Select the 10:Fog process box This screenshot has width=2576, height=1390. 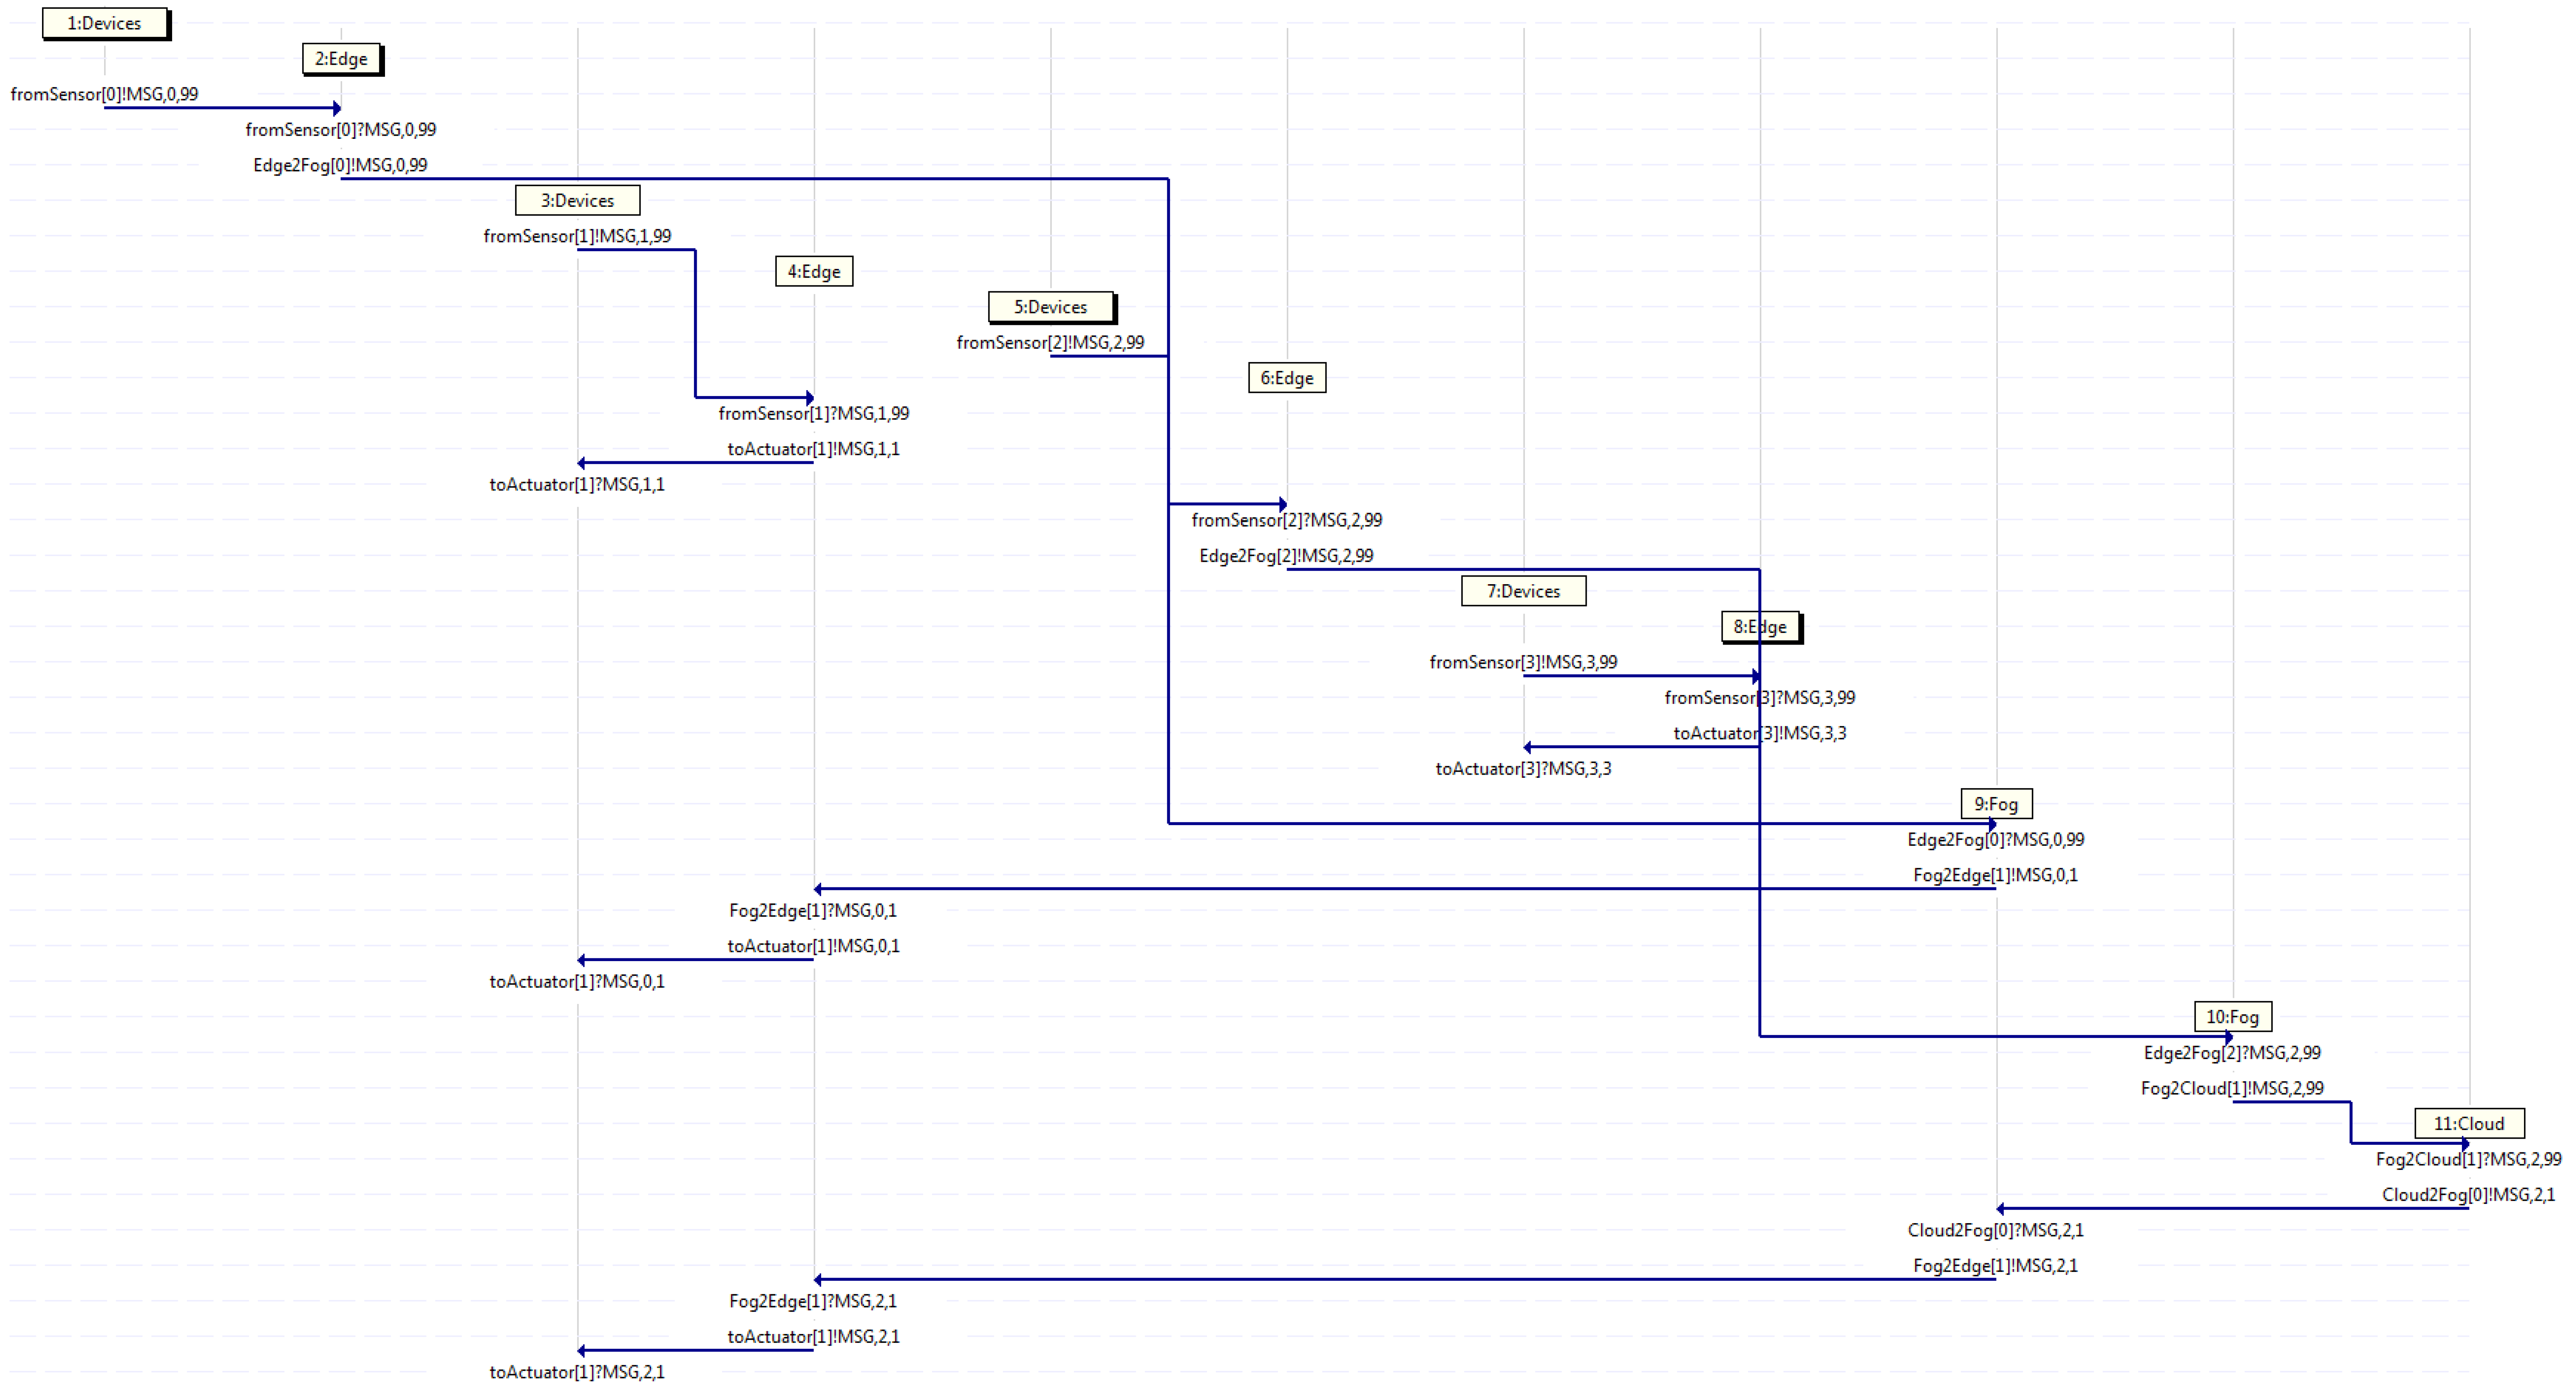tap(2232, 1017)
